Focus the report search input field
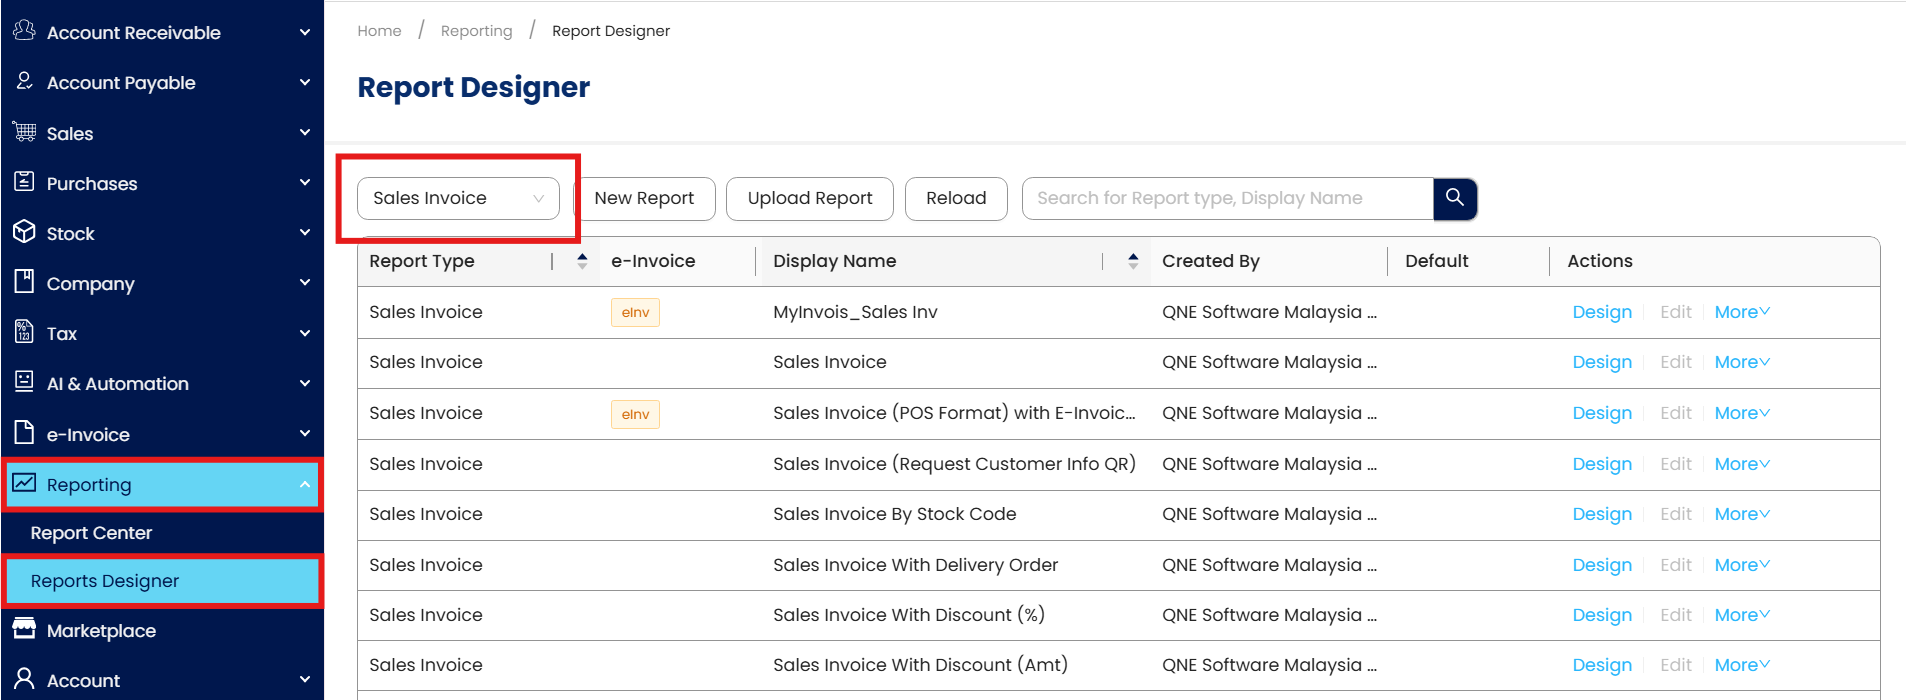This screenshot has width=1906, height=700. pos(1227,198)
